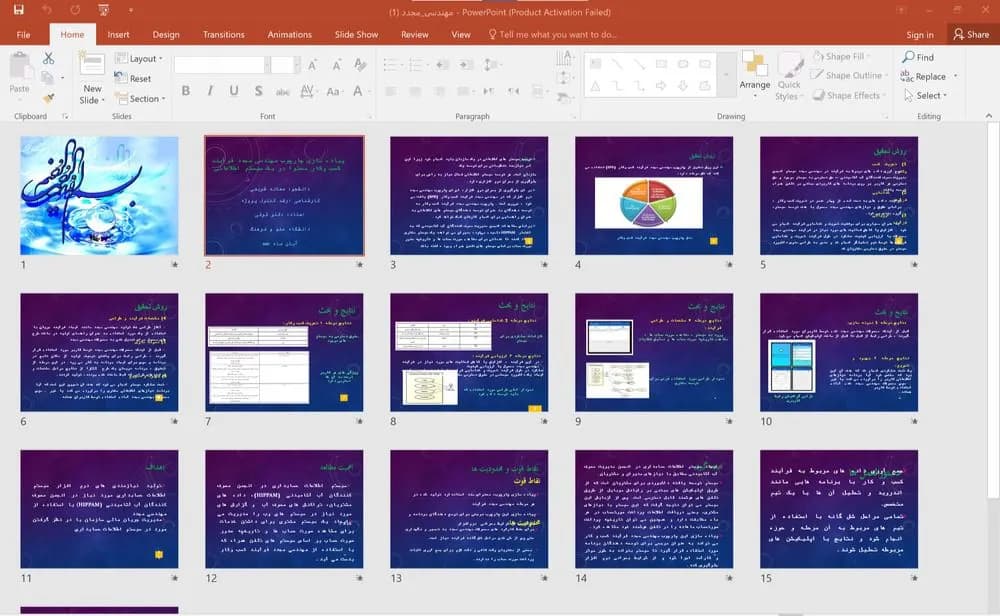Open the Clipboard dialog launcher

coord(65,117)
